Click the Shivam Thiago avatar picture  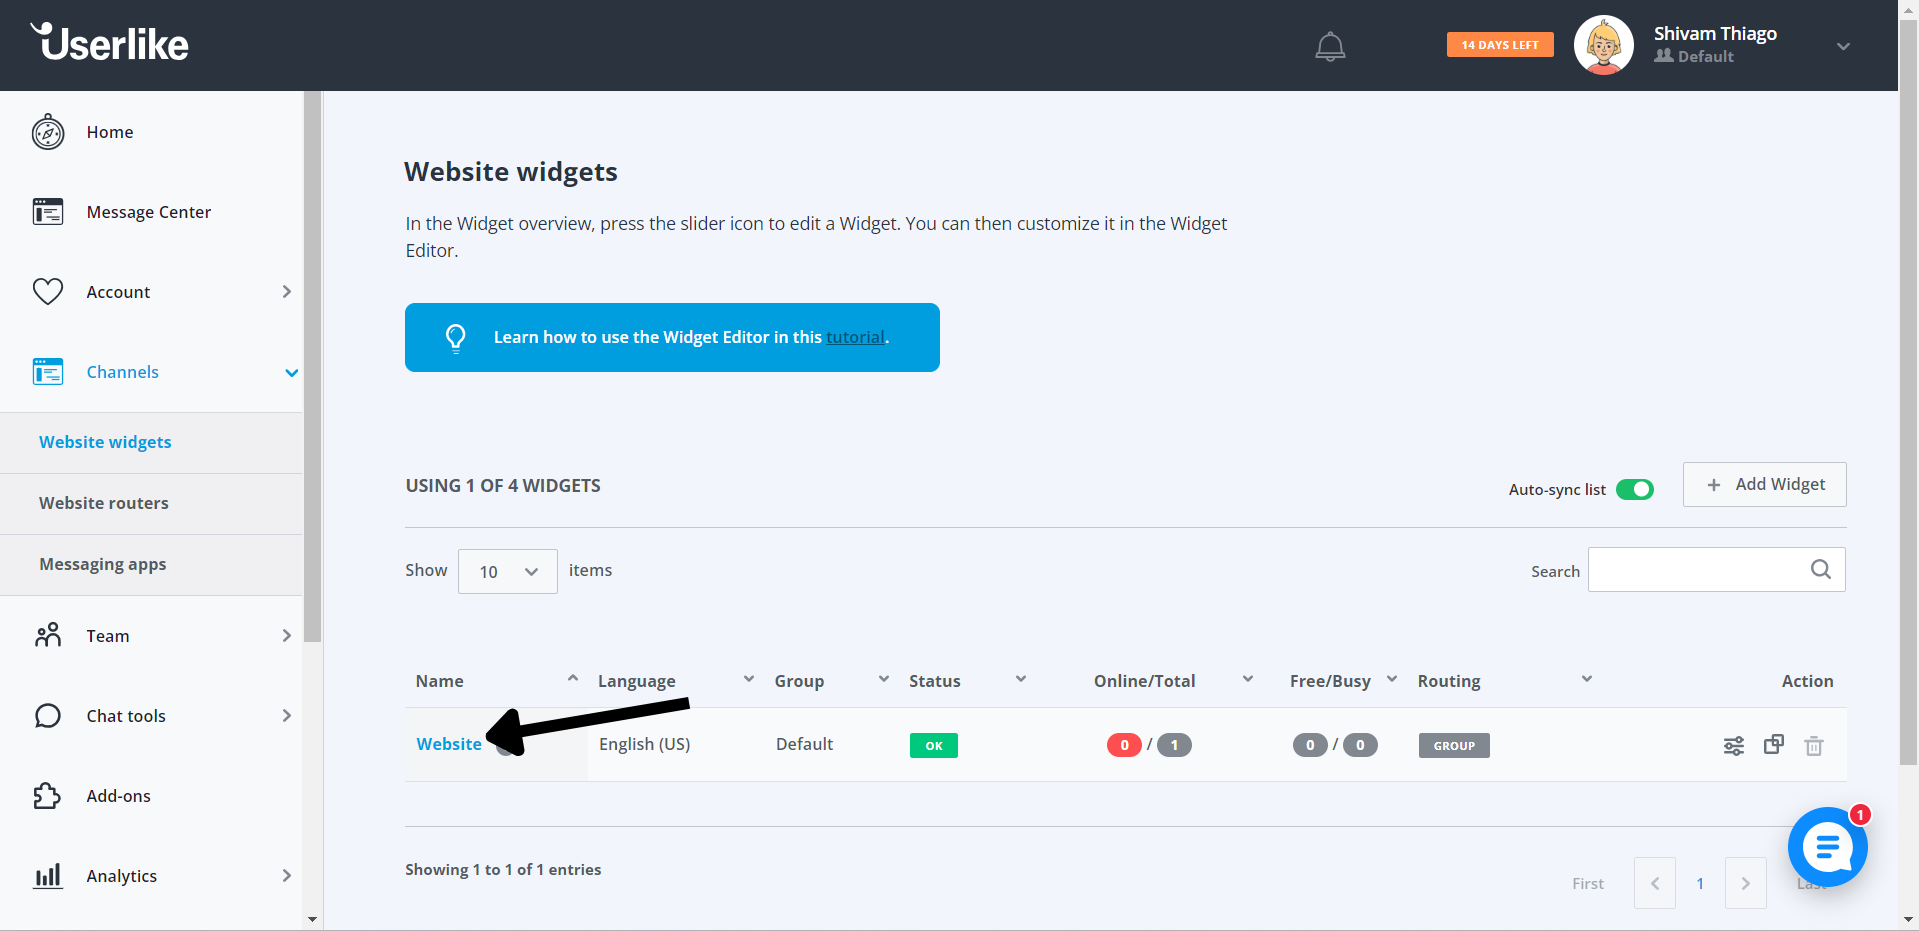(1604, 45)
